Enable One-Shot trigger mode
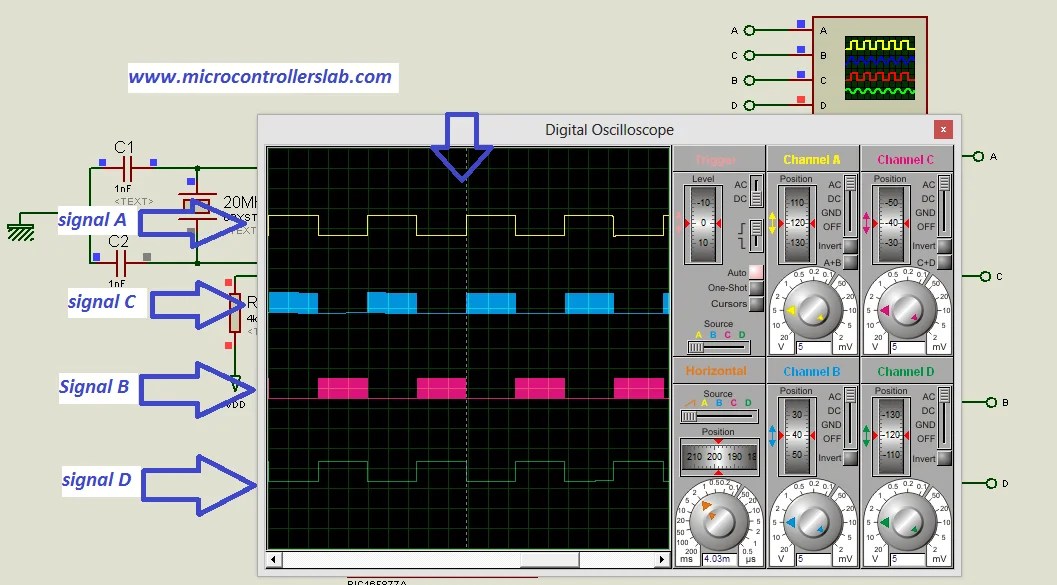 756,288
